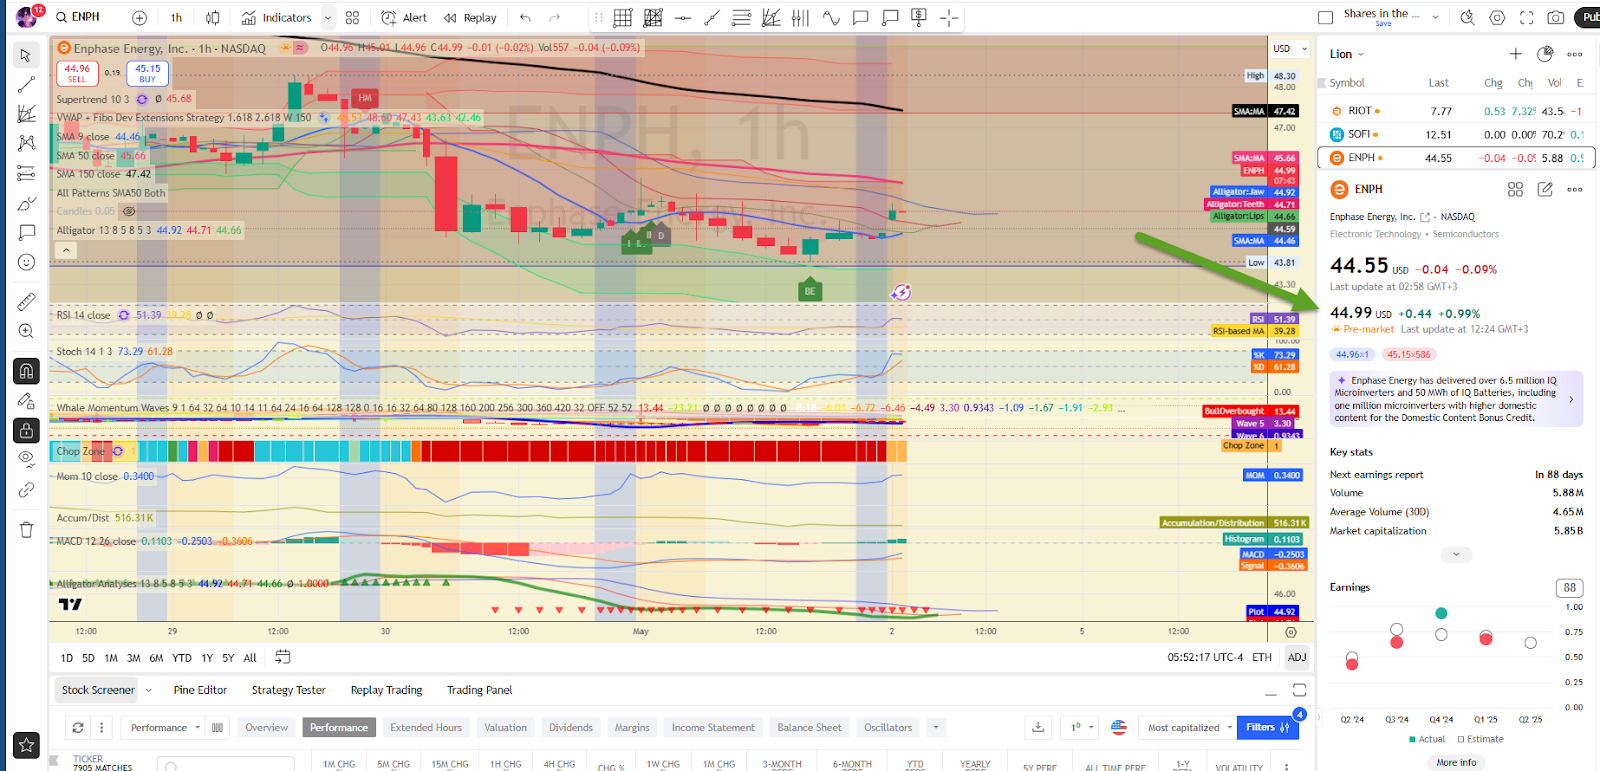Remove drawings with trash icon
This screenshot has height=771, width=1600.
click(x=27, y=530)
